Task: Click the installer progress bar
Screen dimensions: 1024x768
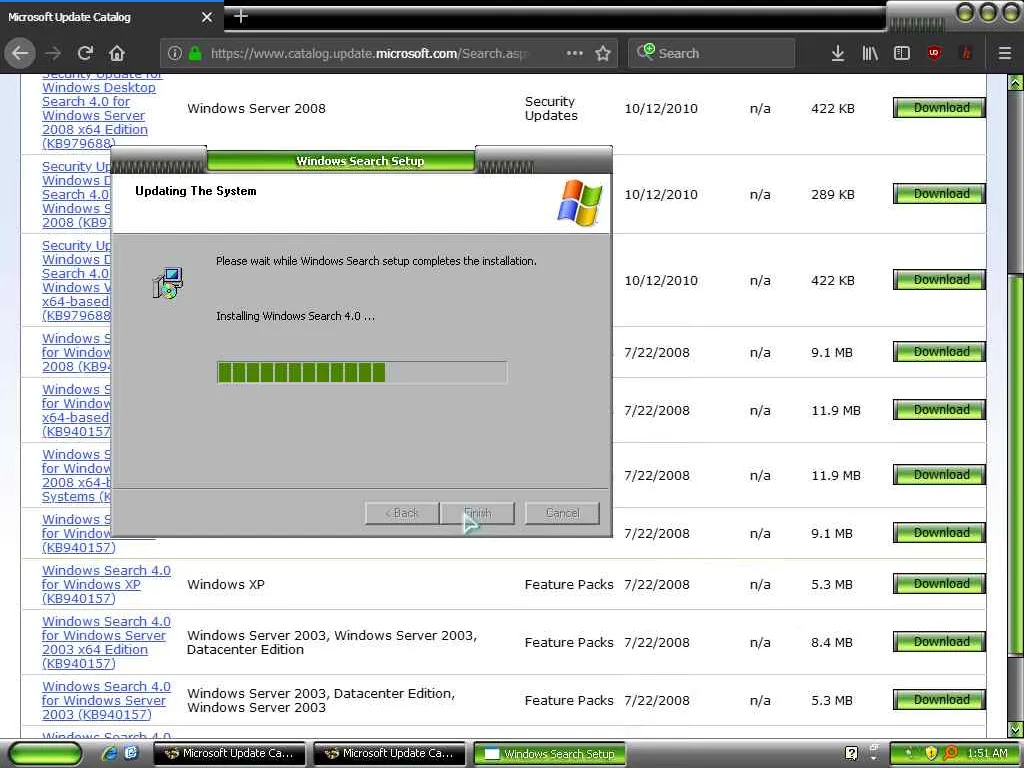Action: tap(362, 372)
